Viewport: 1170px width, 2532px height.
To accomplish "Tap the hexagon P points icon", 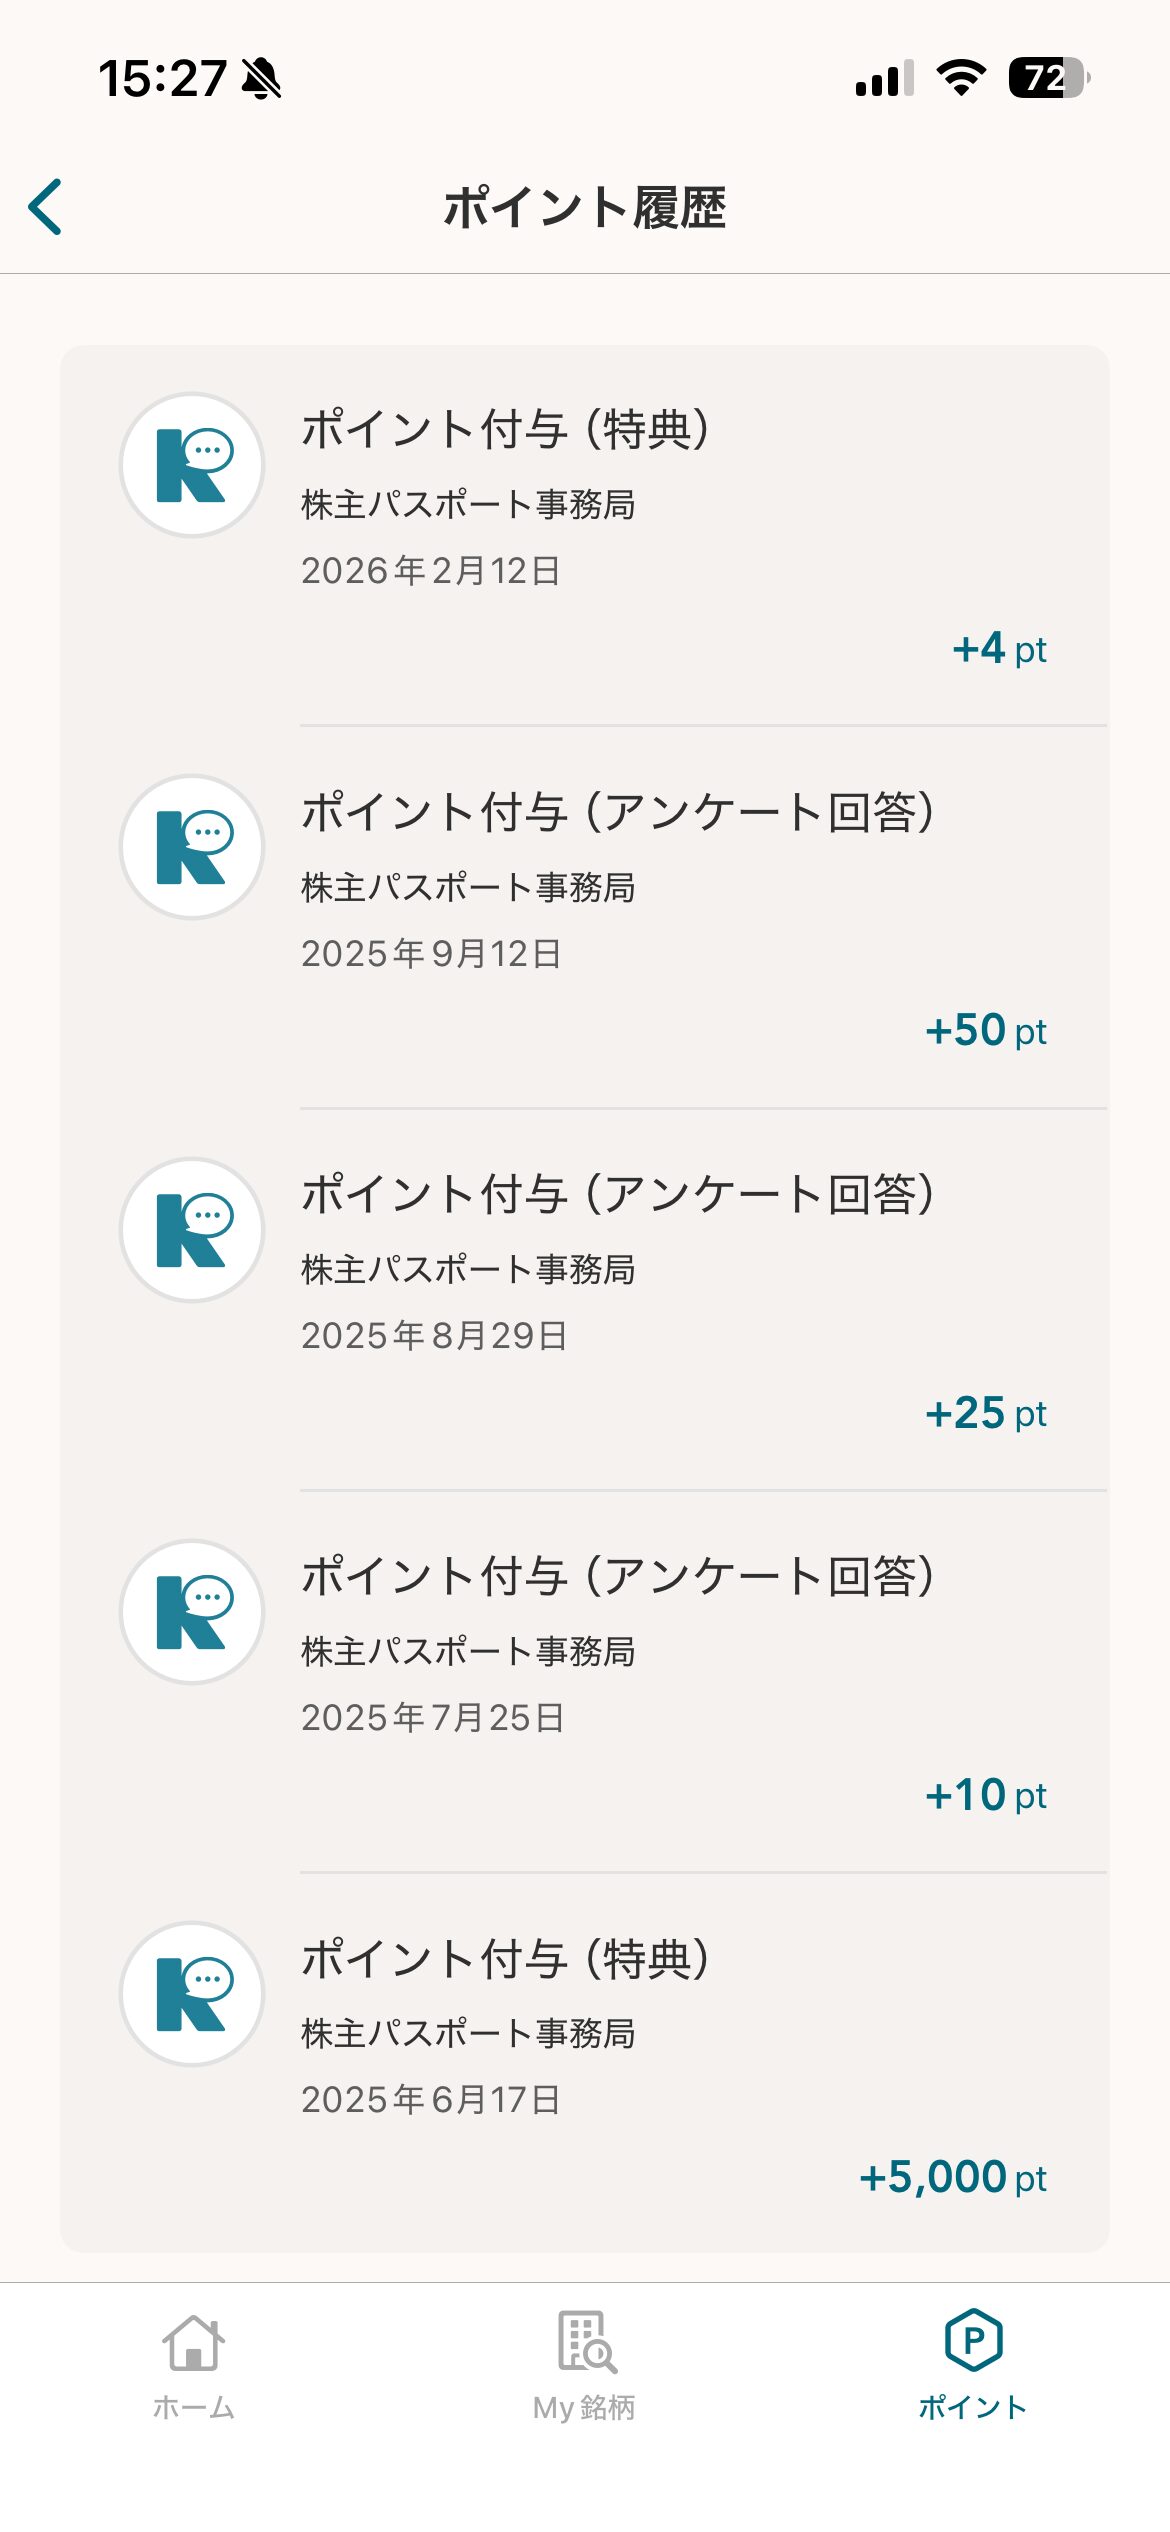I will tap(973, 2340).
